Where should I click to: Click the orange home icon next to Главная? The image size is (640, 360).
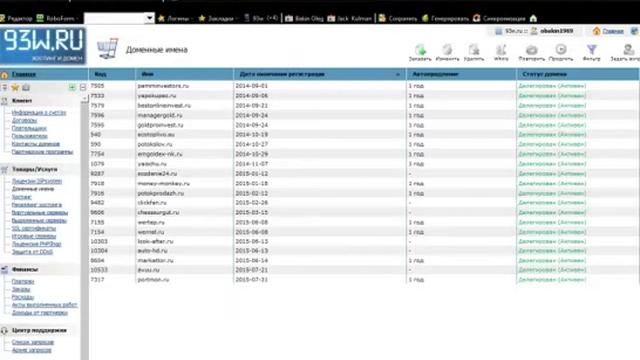(596, 31)
